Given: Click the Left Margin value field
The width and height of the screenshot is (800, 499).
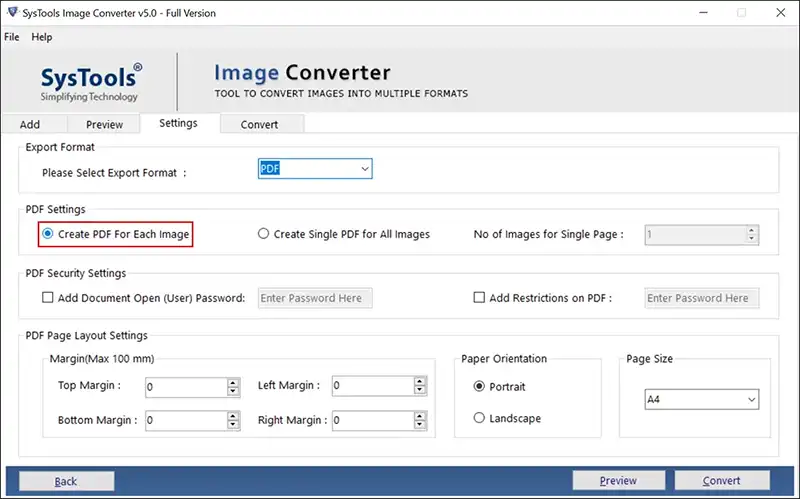Looking at the screenshot, I should pos(373,386).
